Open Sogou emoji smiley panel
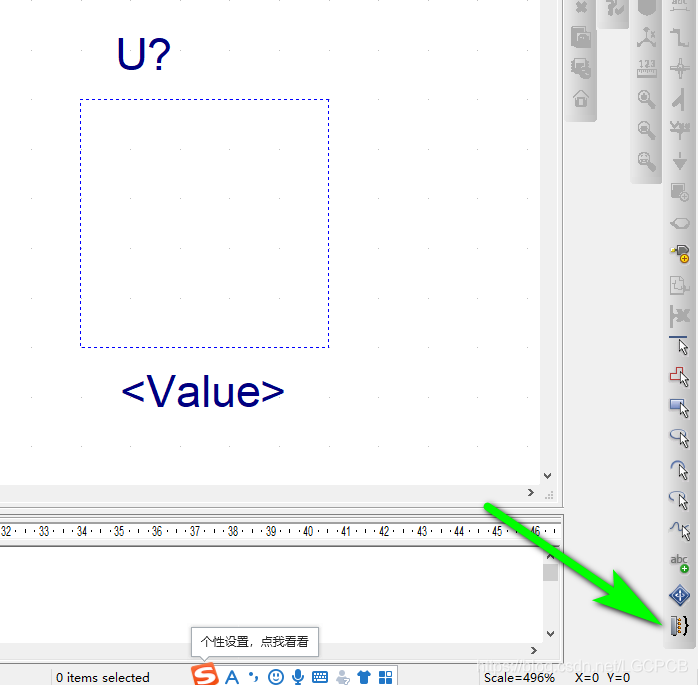 point(276,677)
